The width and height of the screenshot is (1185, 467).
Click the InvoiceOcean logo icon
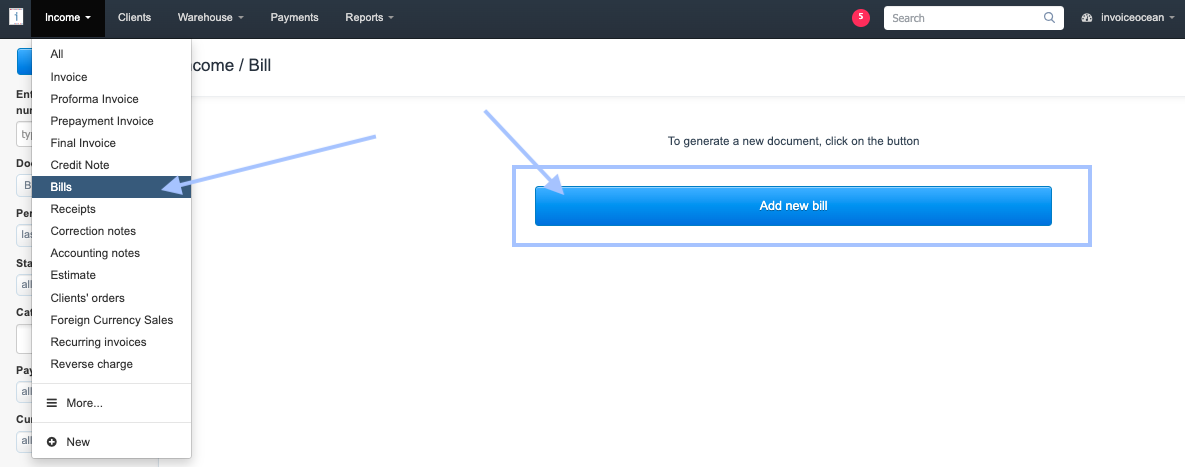pyautogui.click(x=16, y=18)
